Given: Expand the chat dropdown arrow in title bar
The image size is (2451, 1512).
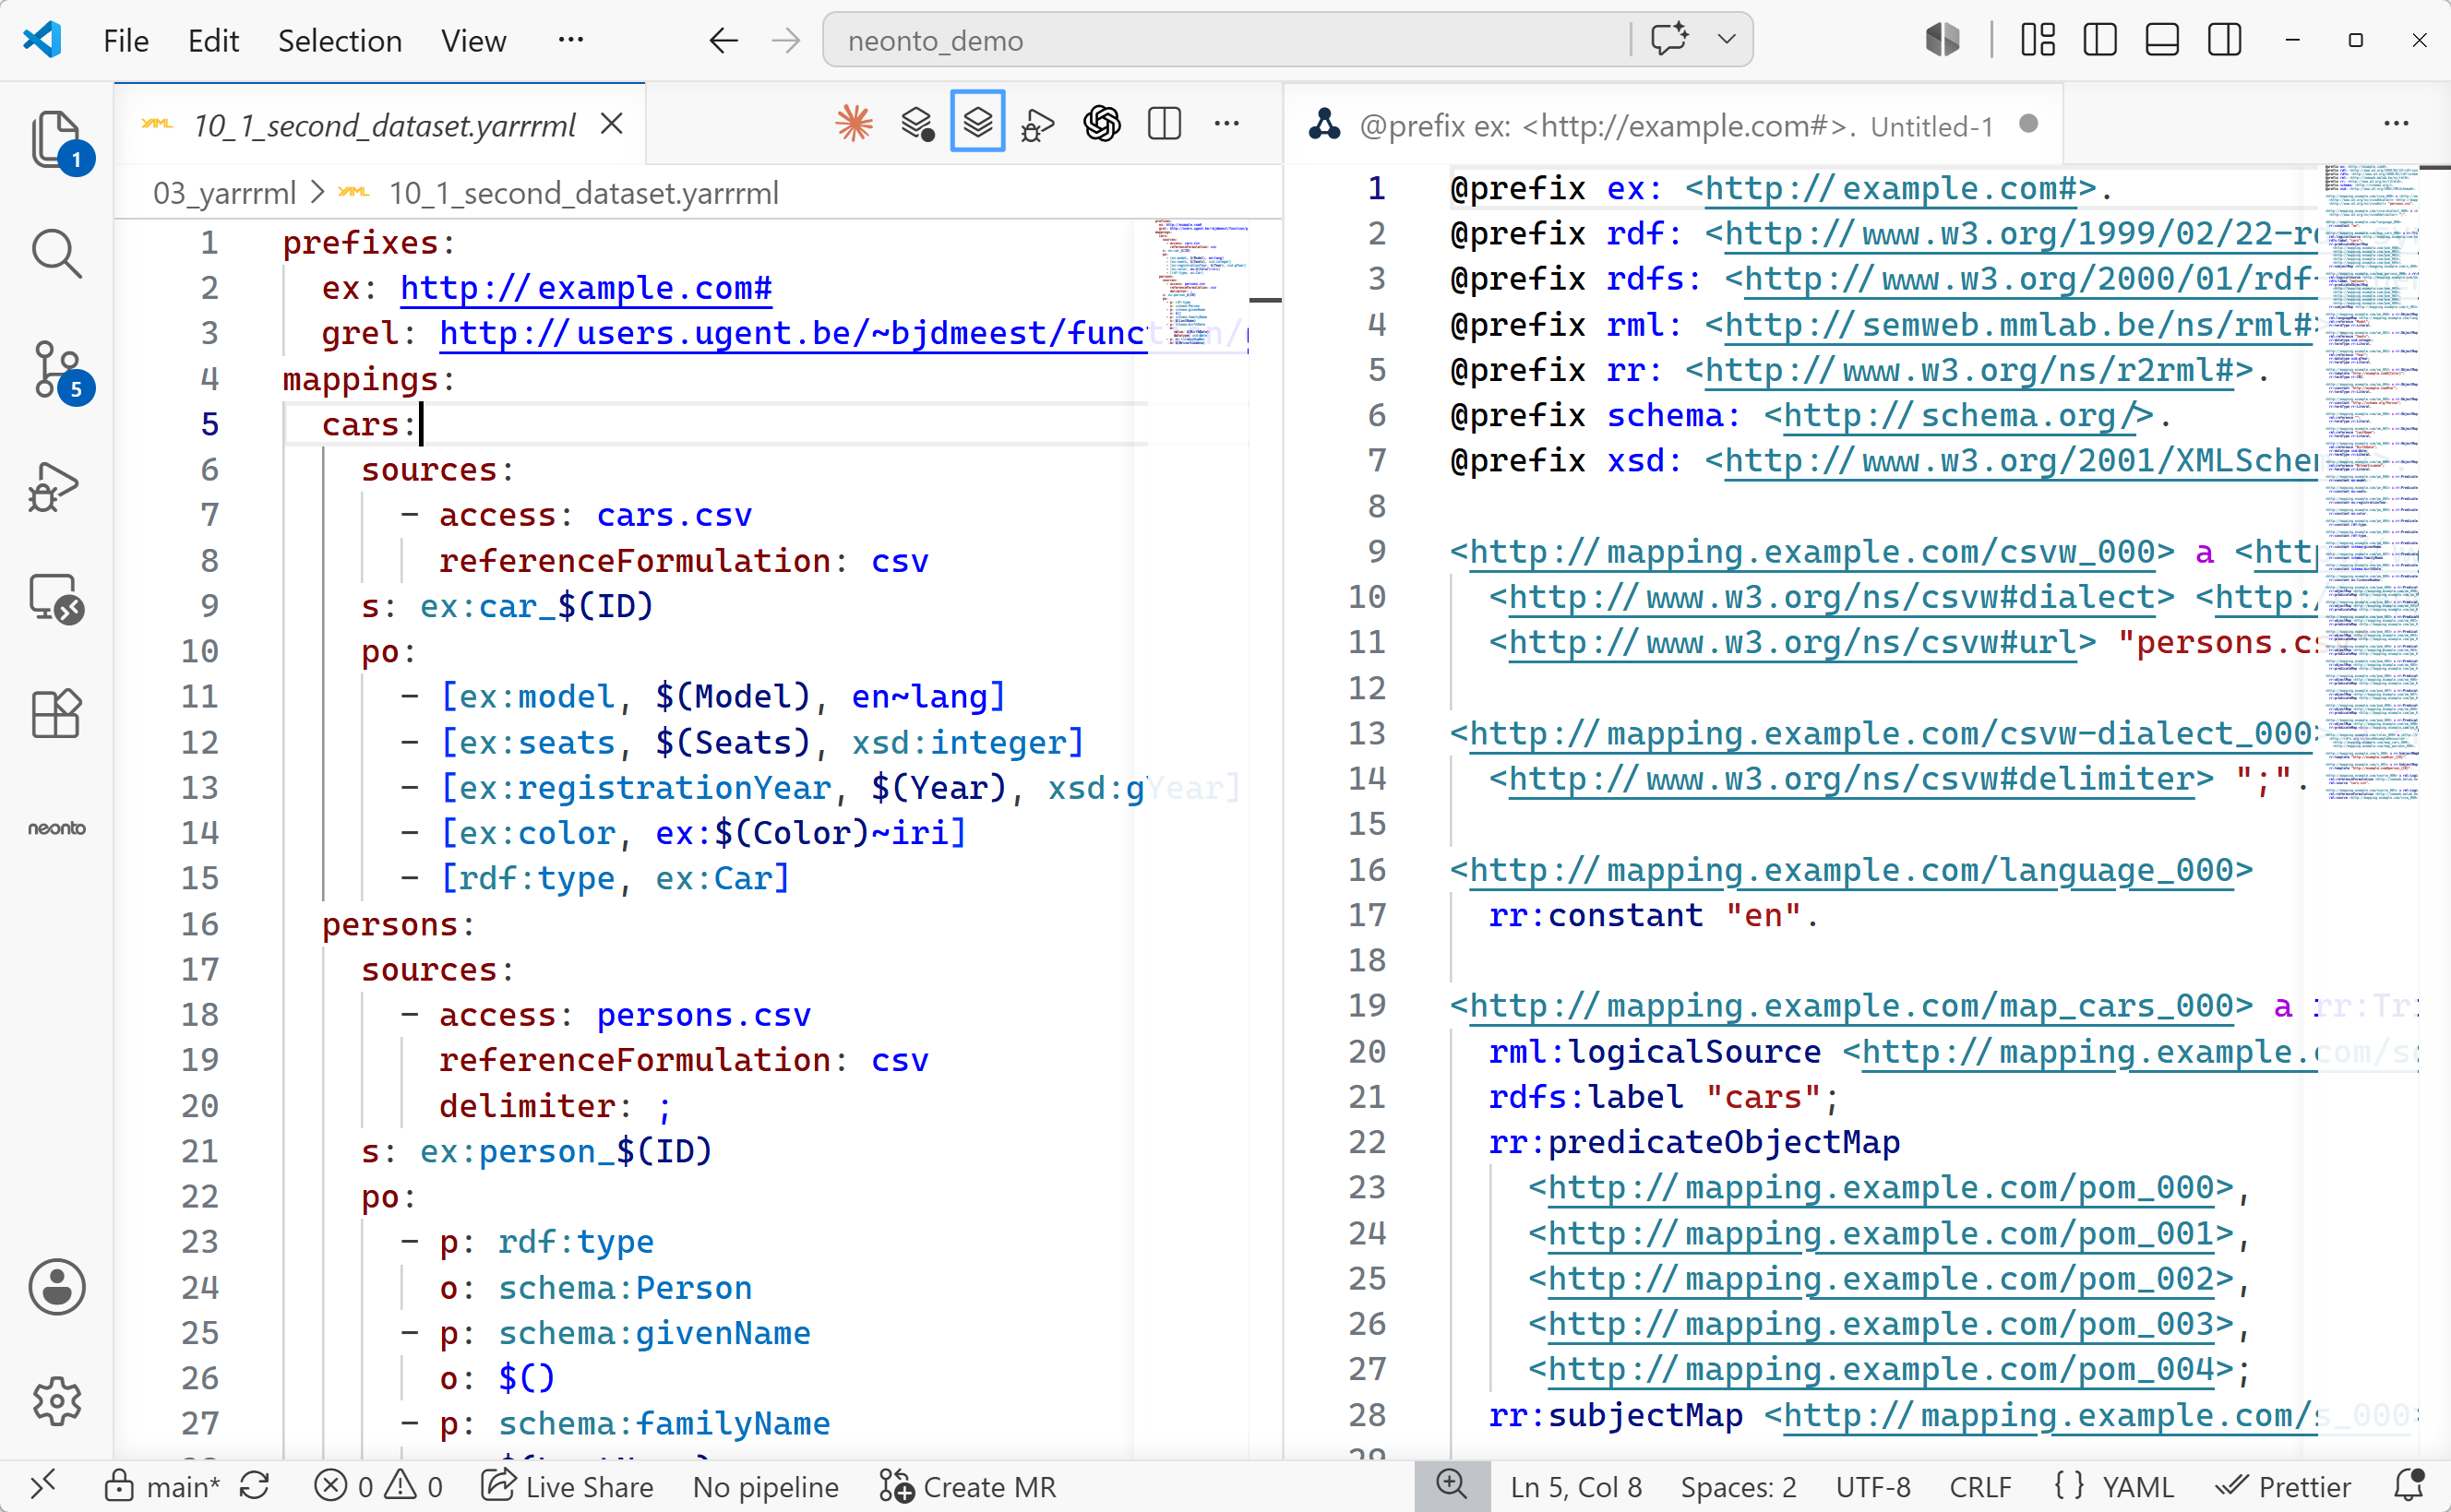Looking at the screenshot, I should [x=1726, y=40].
